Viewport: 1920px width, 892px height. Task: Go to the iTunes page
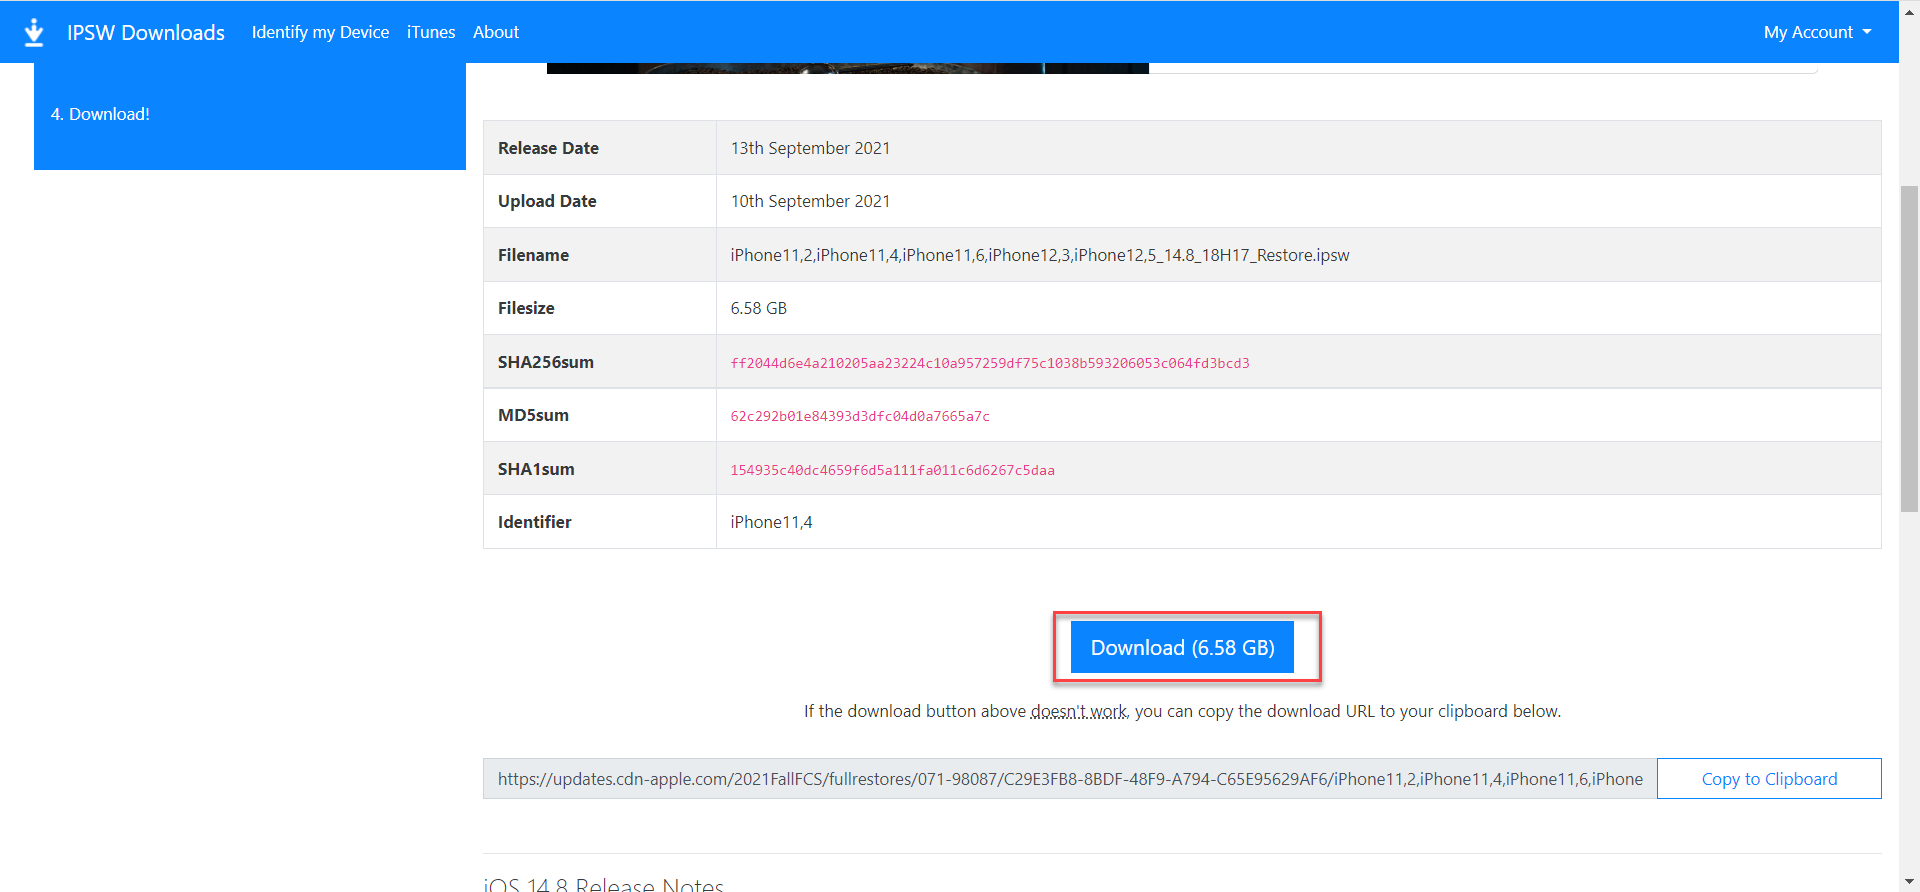[x=431, y=32]
